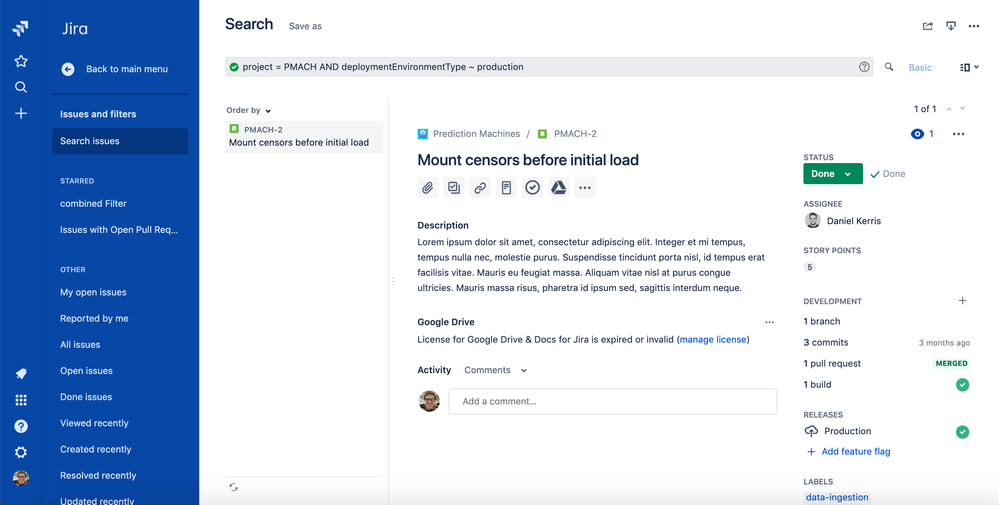Open starred items via the star icon
Viewport: 999px width, 505px height.
point(21,61)
